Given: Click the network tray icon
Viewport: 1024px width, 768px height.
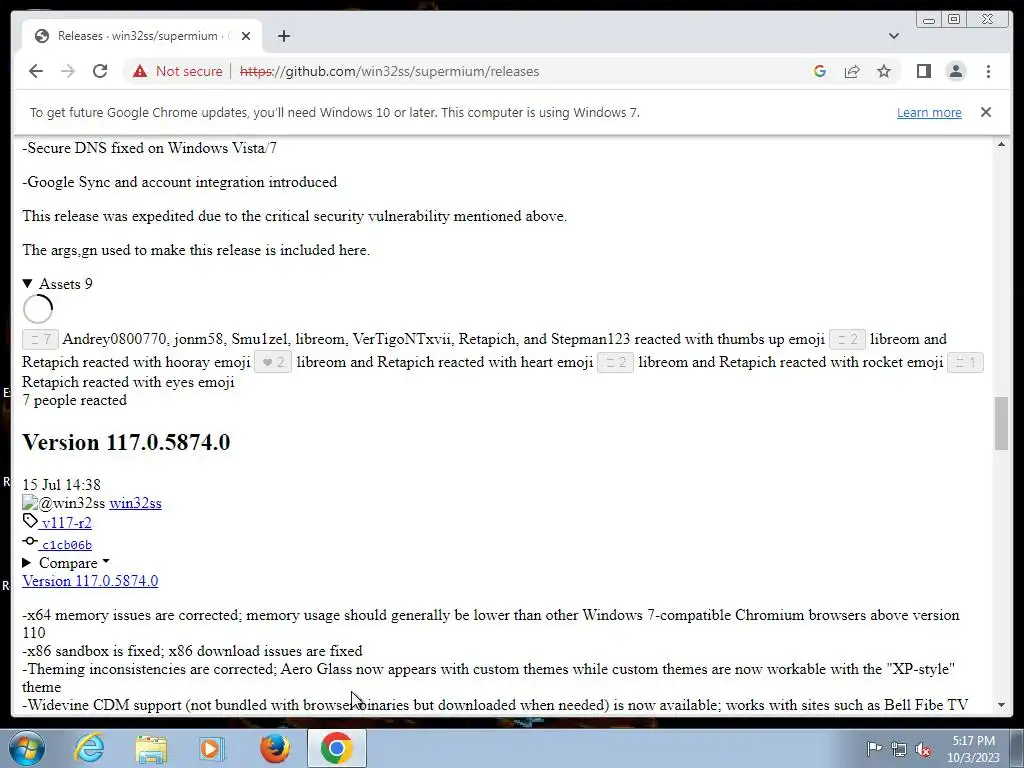Looking at the screenshot, I should [x=899, y=749].
